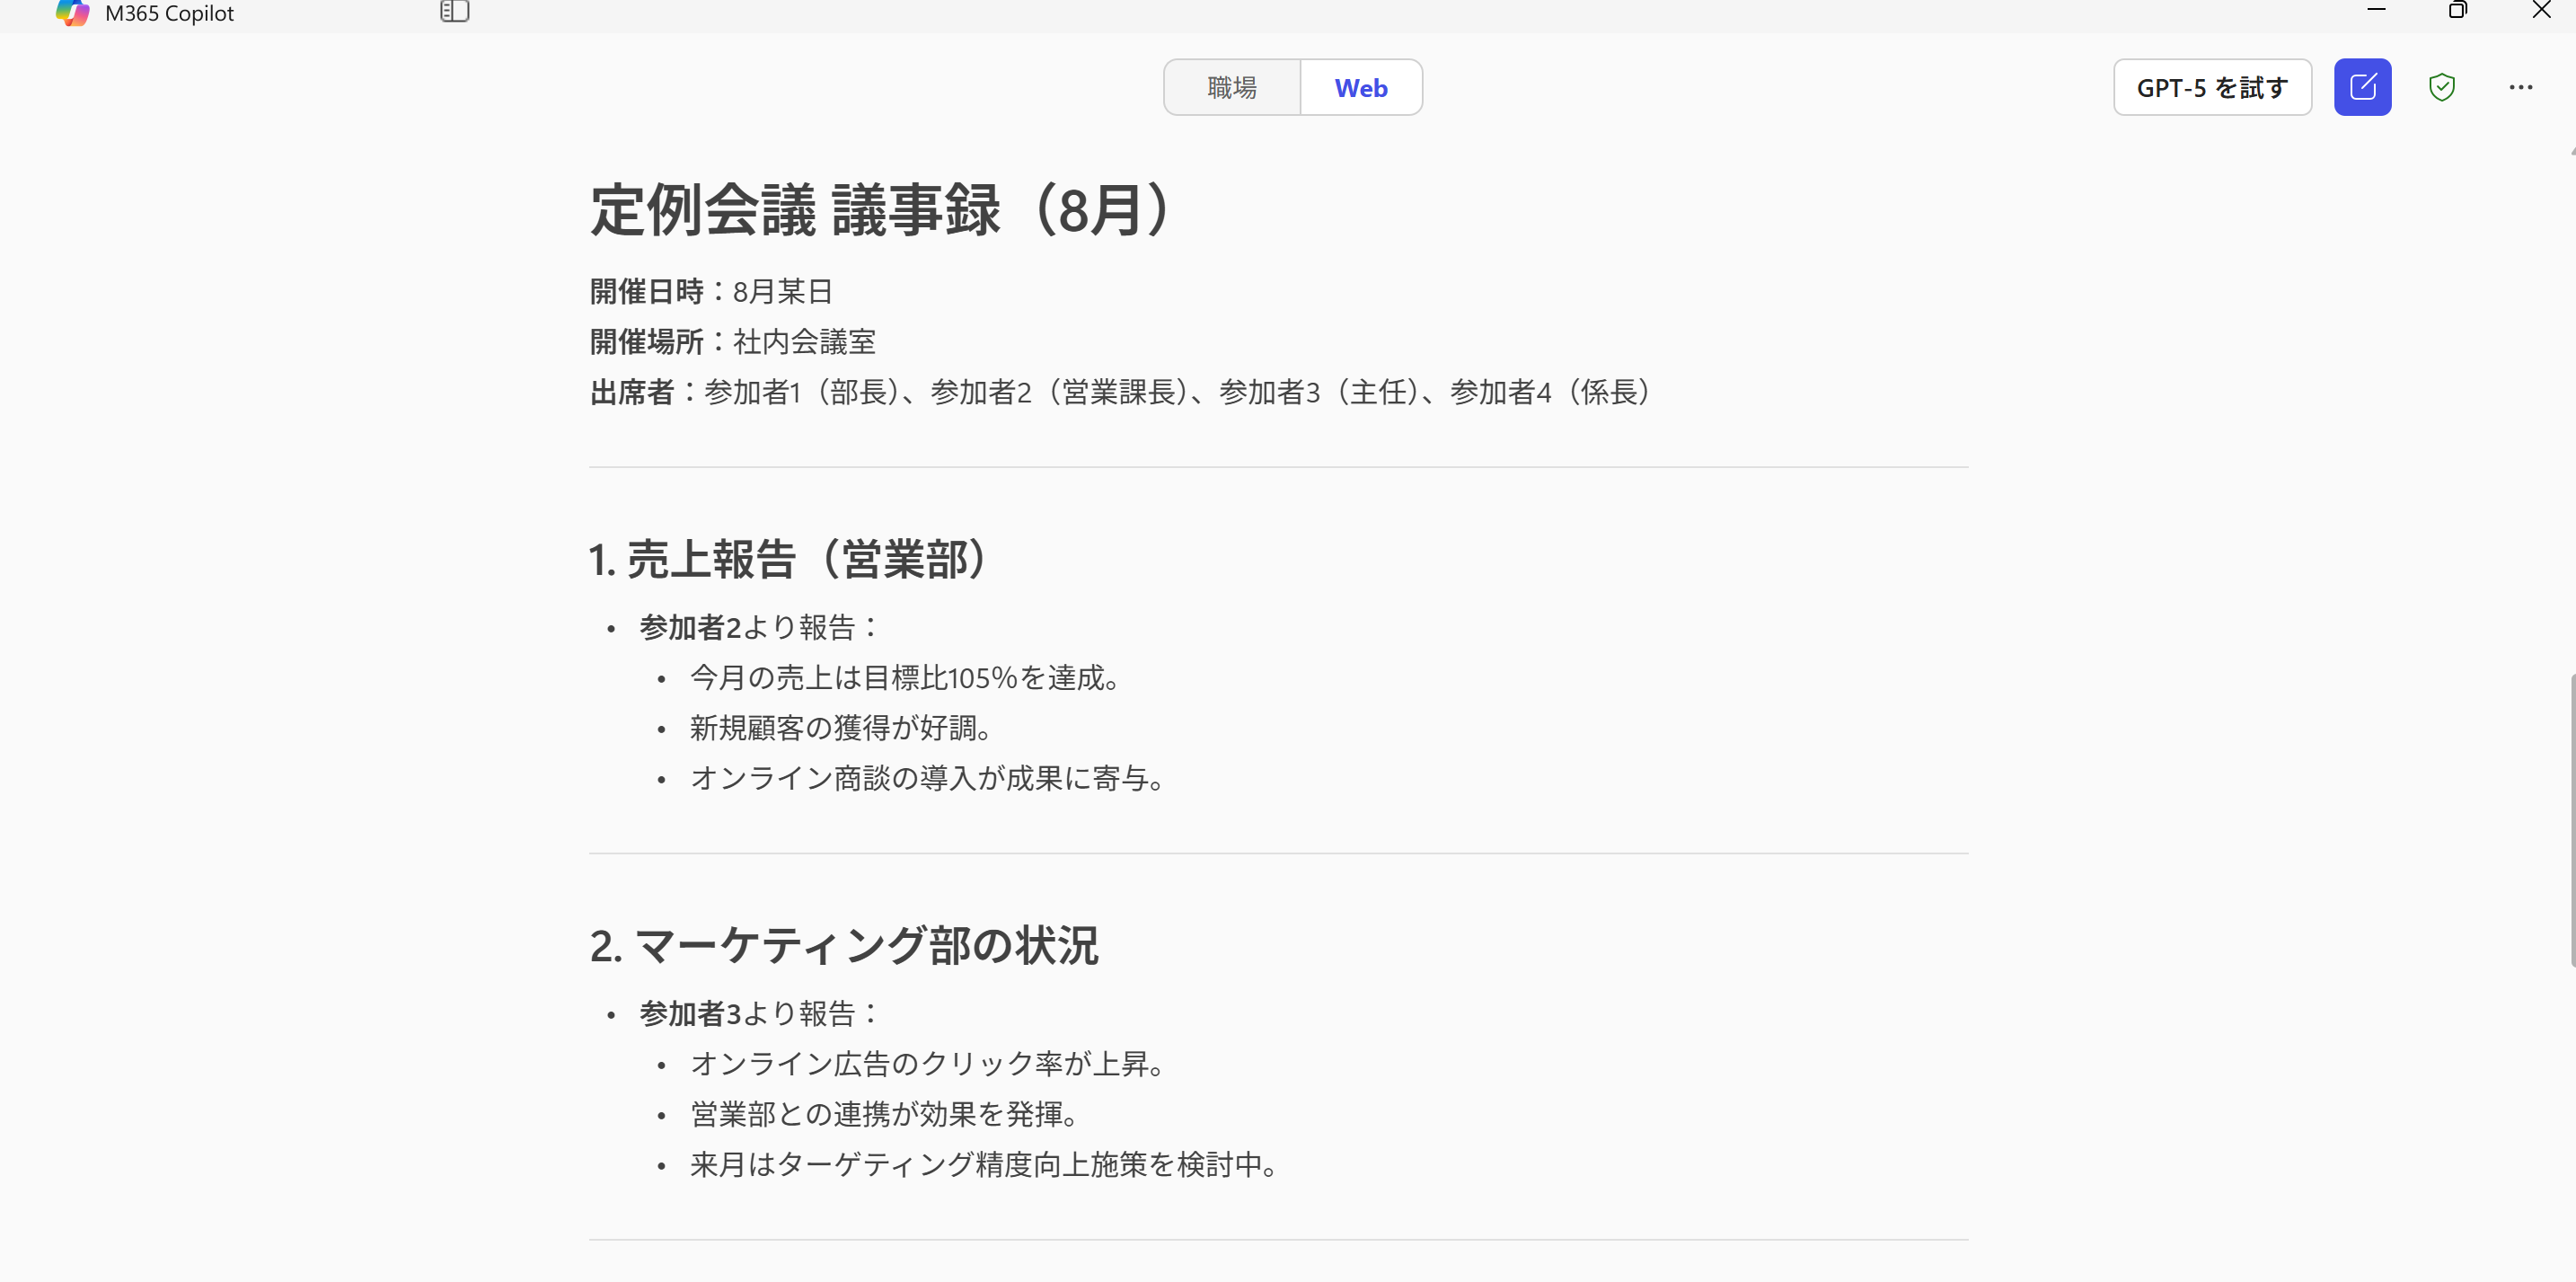Click the GPT-5 を試す button
This screenshot has height=1282, width=2576.
click(2212, 87)
